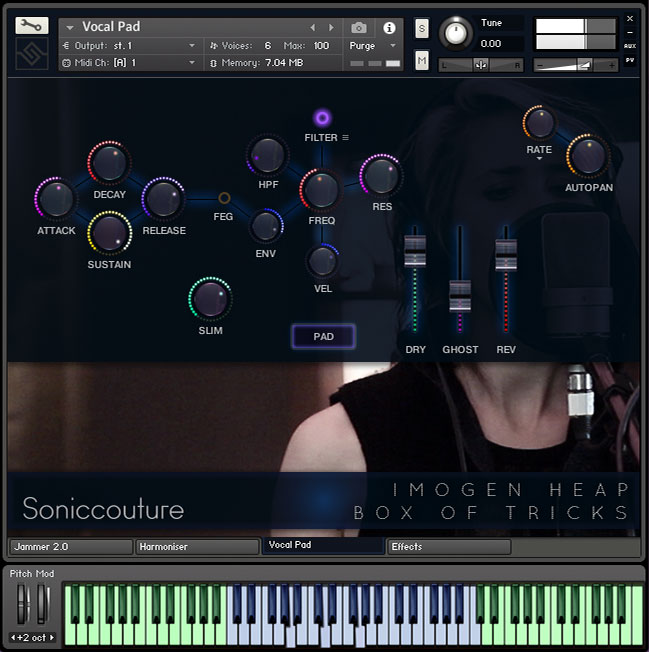The height and width of the screenshot is (652, 649).
Task: Click the VEL knob
Action: 322,261
